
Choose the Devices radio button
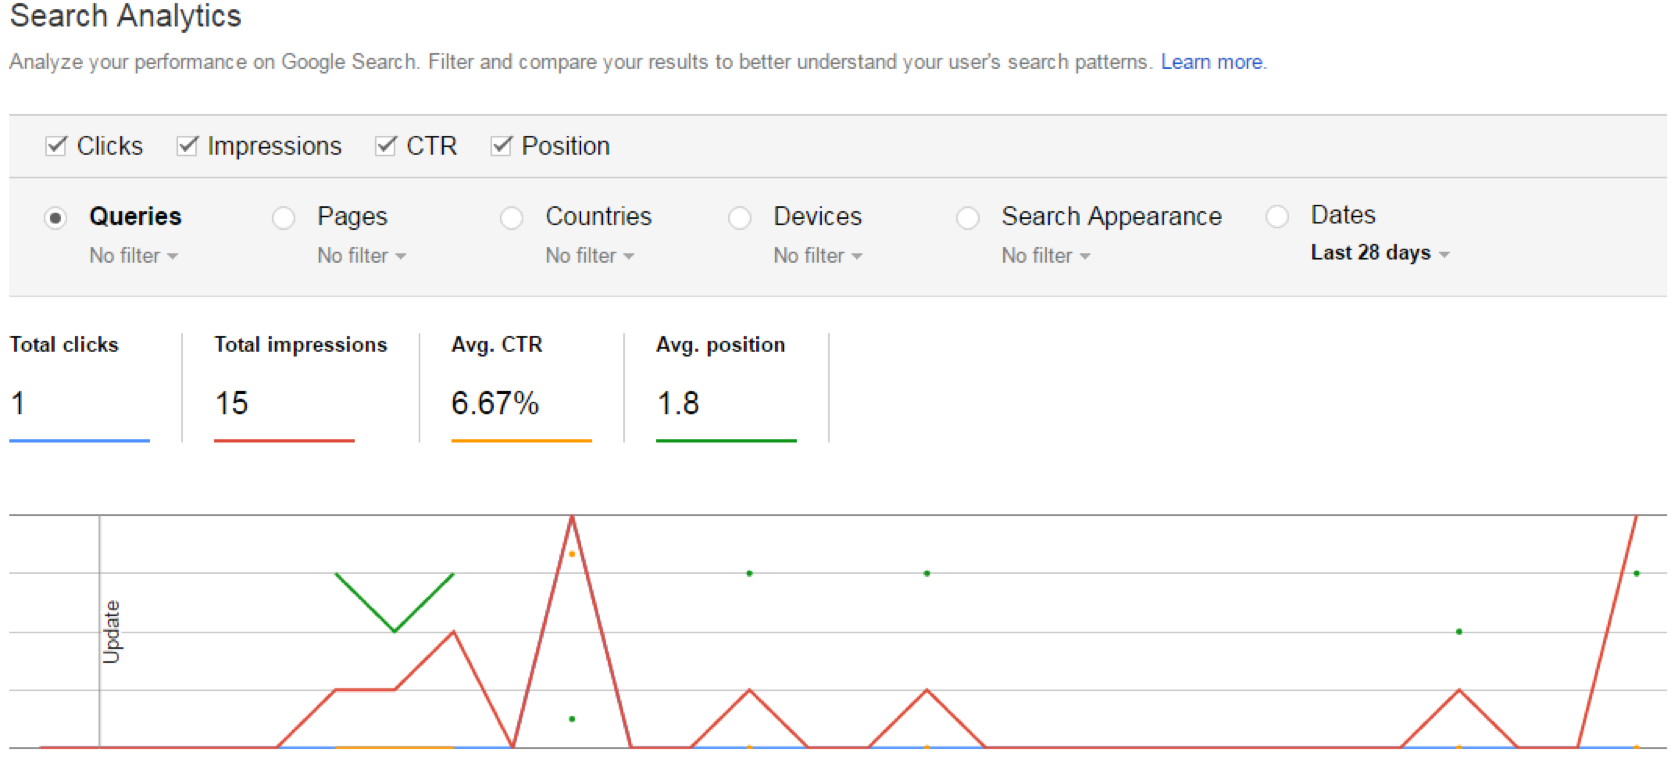(740, 217)
